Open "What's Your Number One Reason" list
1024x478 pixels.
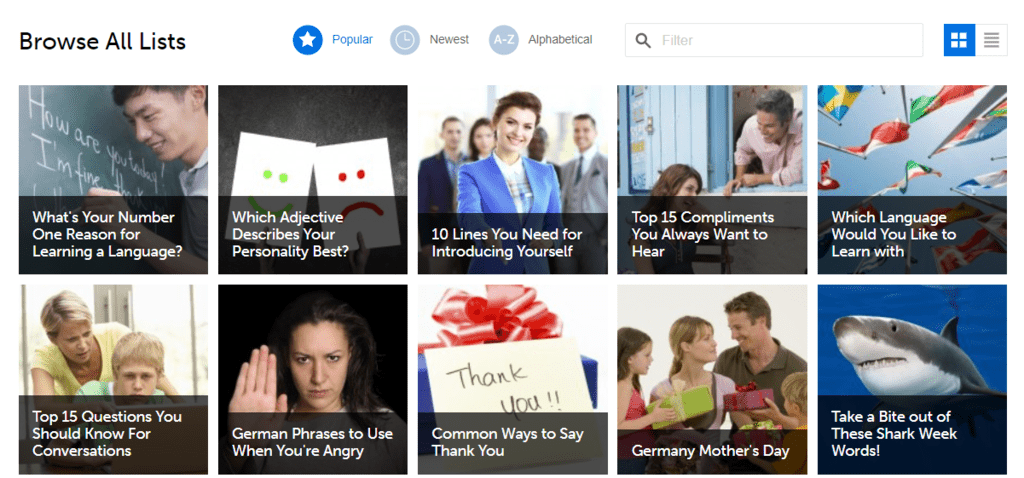[x=113, y=180]
